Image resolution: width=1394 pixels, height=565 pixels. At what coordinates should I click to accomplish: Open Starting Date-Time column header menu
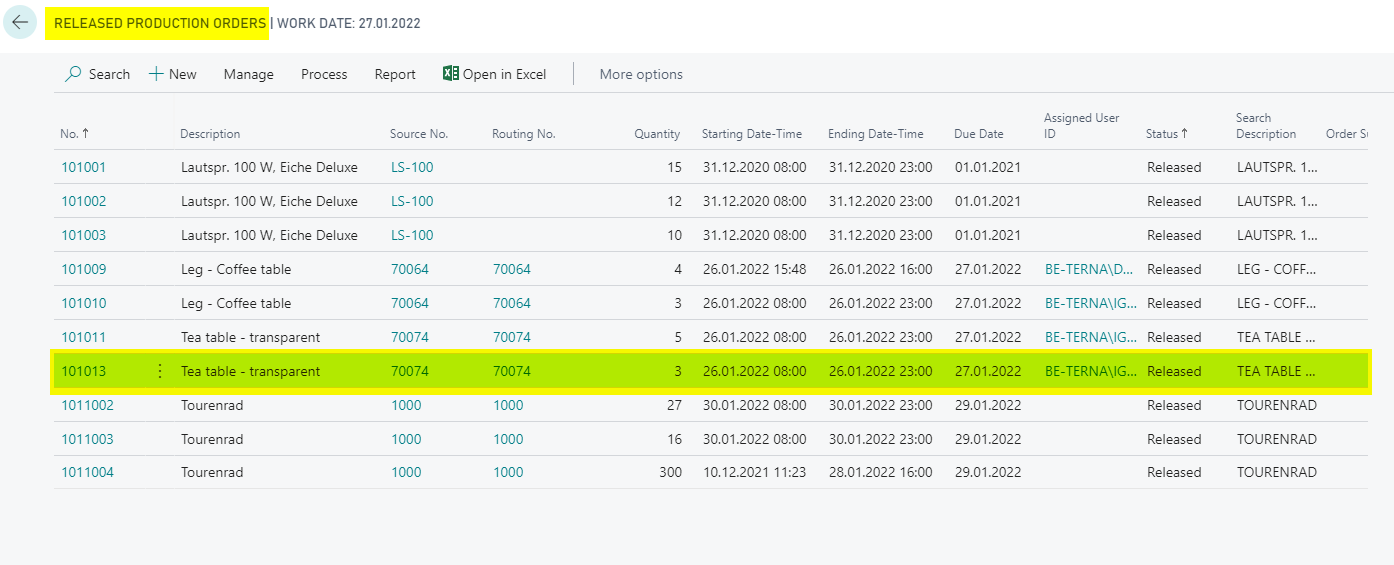tap(752, 134)
